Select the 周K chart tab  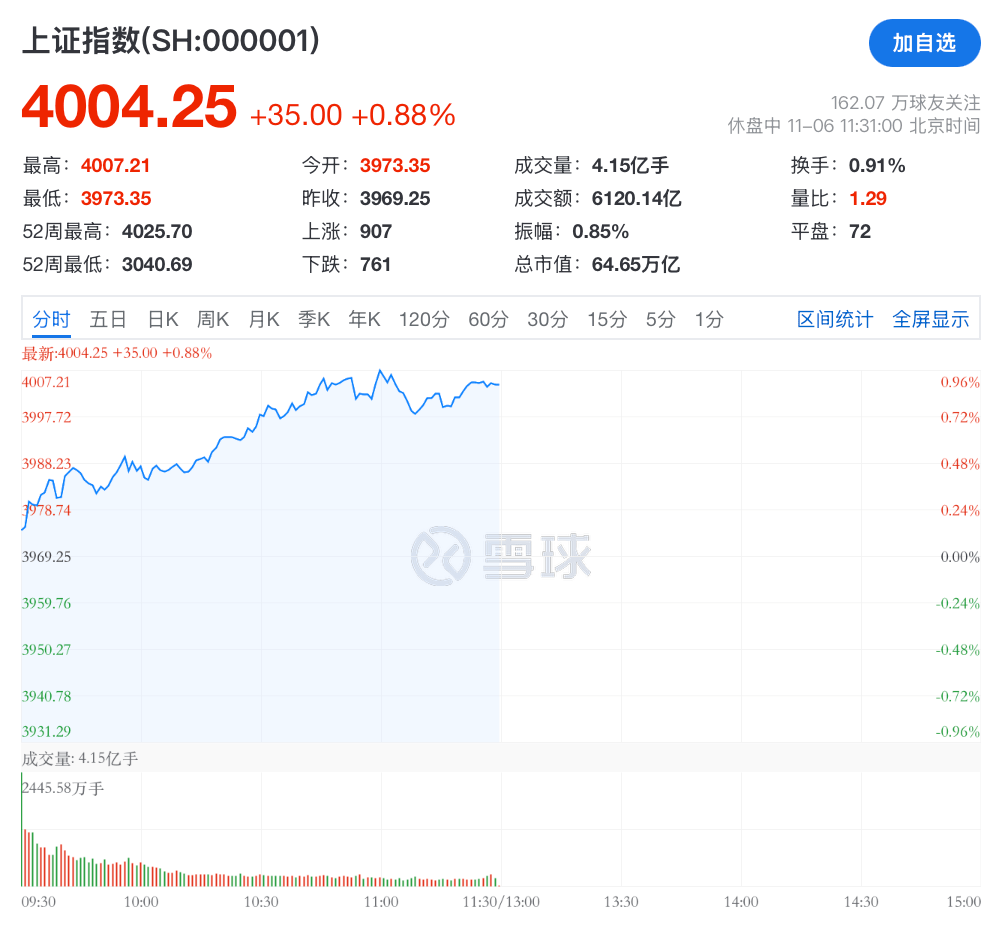click(x=214, y=319)
